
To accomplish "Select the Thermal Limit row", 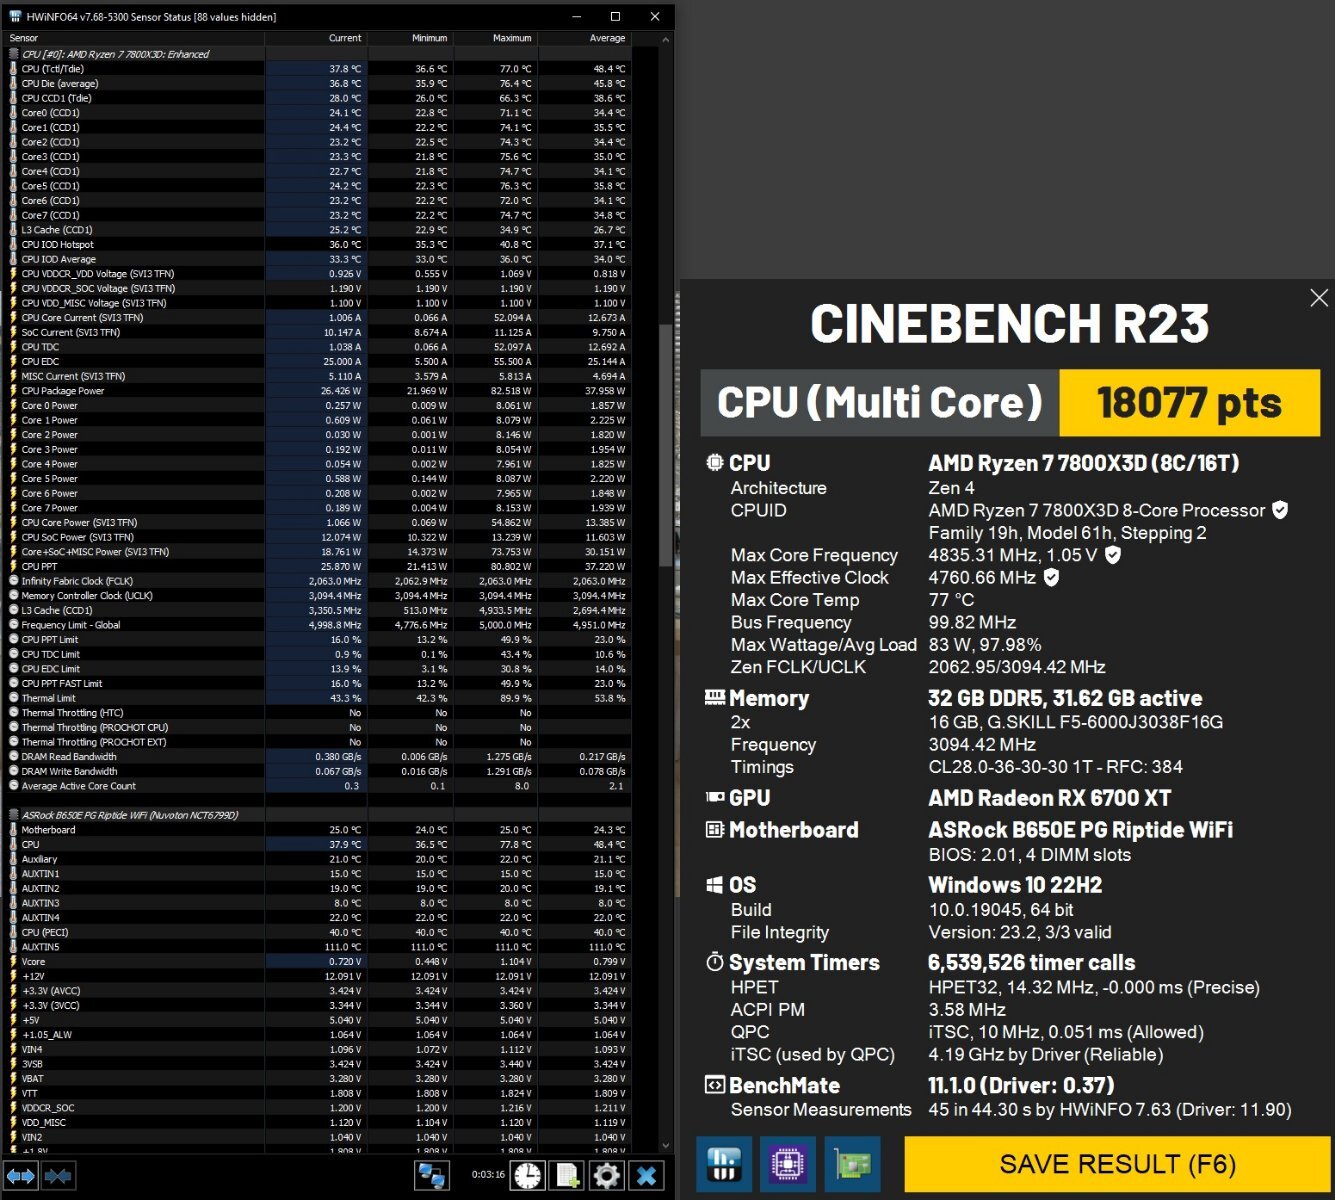I will tap(318, 698).
